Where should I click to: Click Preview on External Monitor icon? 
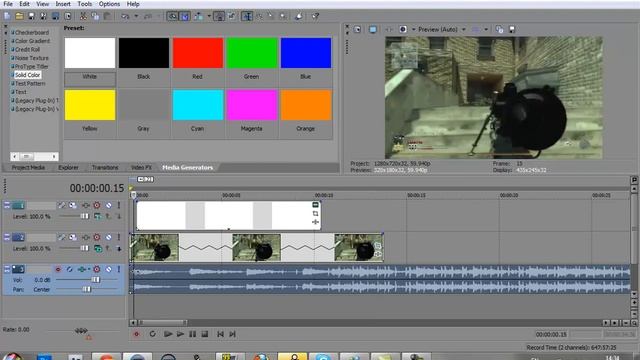click(x=373, y=29)
